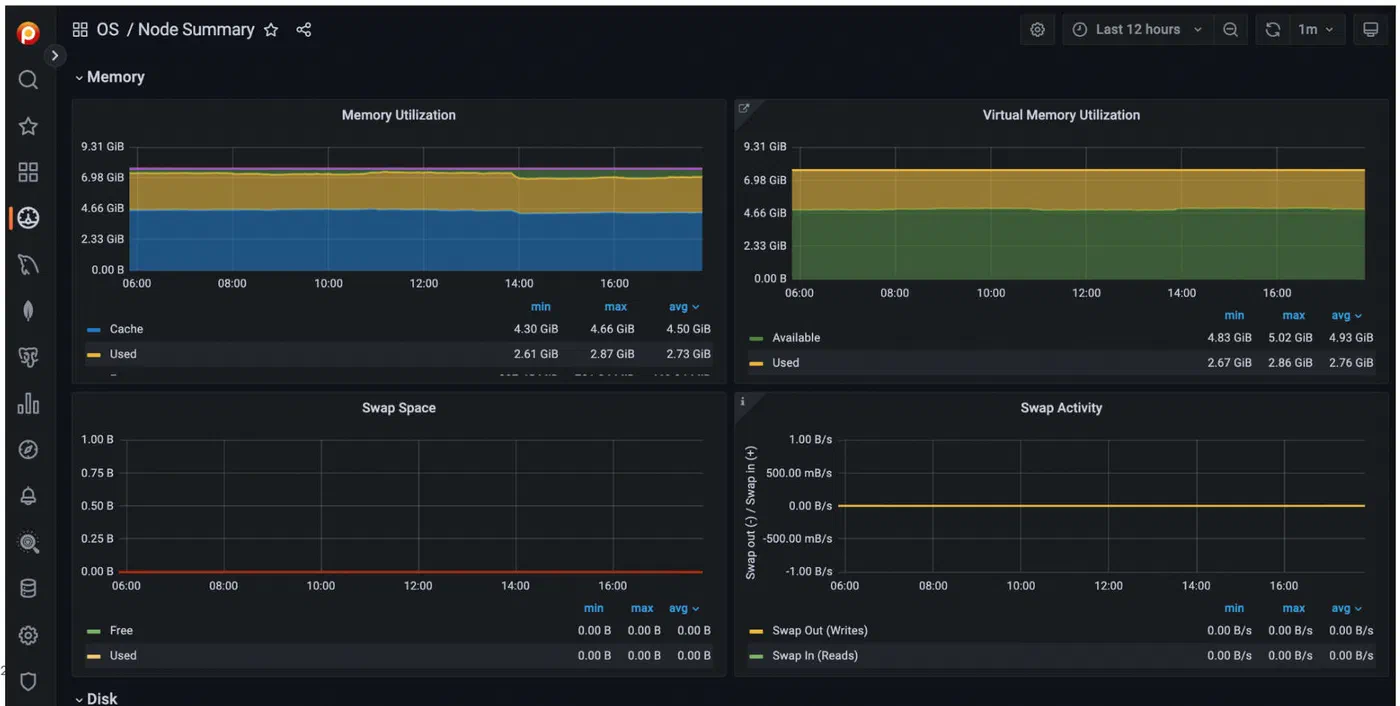This screenshot has width=1400, height=706.
Task: Open the Memory Utilization panel title menu
Action: (398, 115)
